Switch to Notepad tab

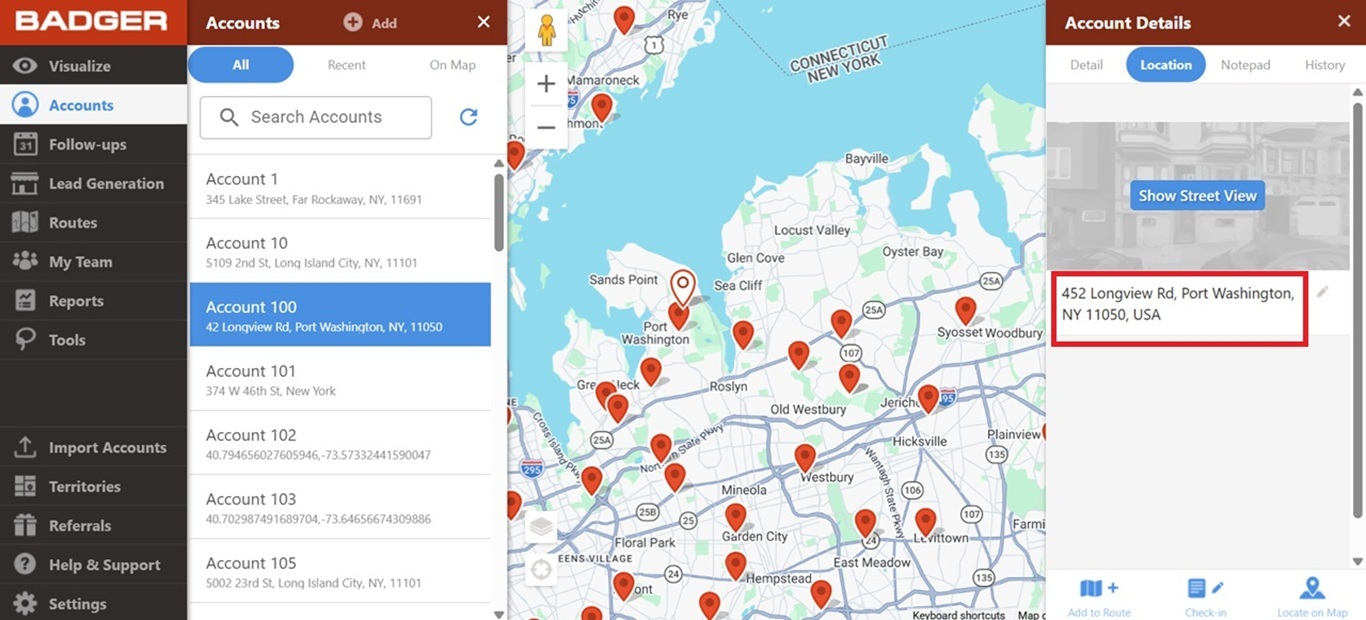1245,65
